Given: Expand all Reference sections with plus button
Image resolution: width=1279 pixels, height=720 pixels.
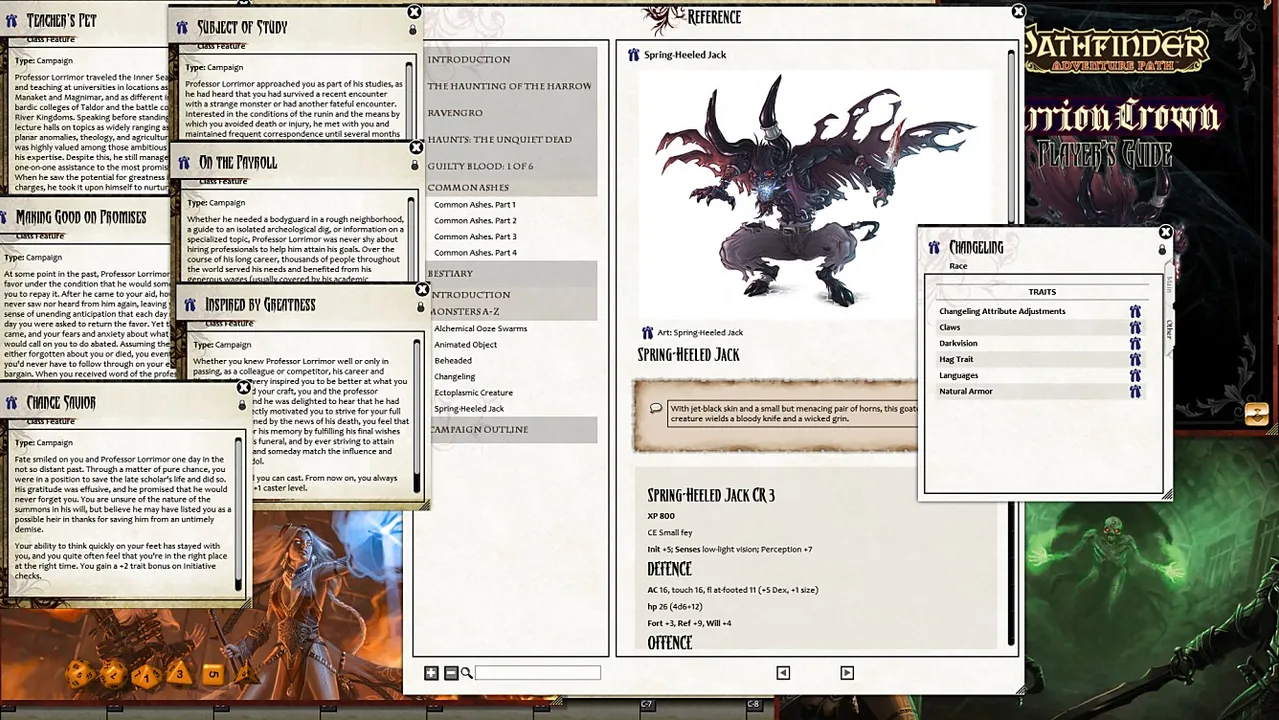Looking at the screenshot, I should (431, 673).
